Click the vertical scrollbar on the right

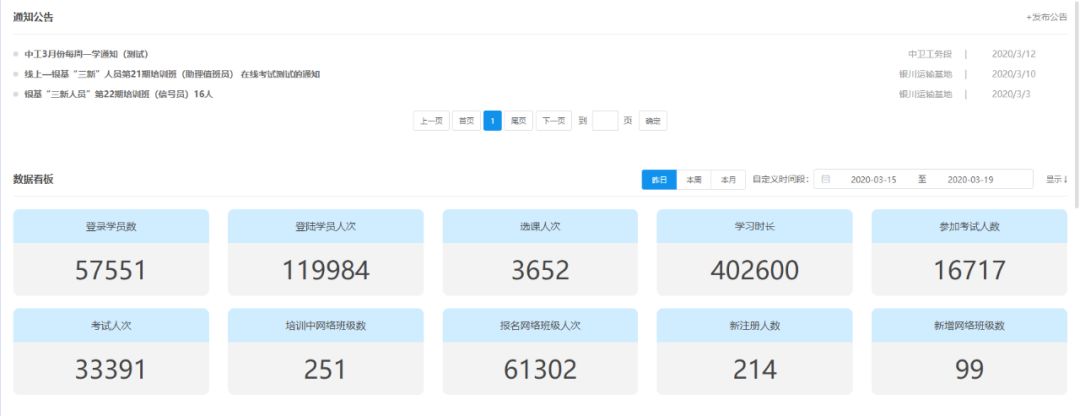(1077, 103)
